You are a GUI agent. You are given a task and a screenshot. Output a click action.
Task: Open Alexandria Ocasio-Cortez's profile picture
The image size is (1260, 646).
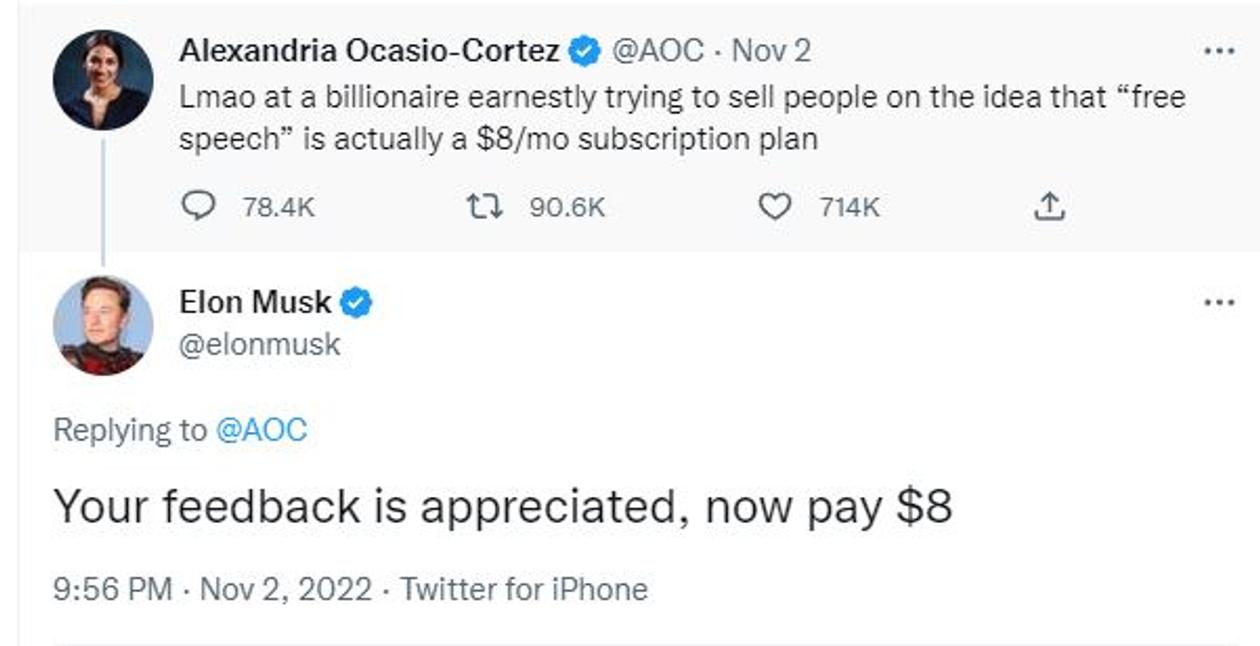pyautogui.click(x=103, y=80)
